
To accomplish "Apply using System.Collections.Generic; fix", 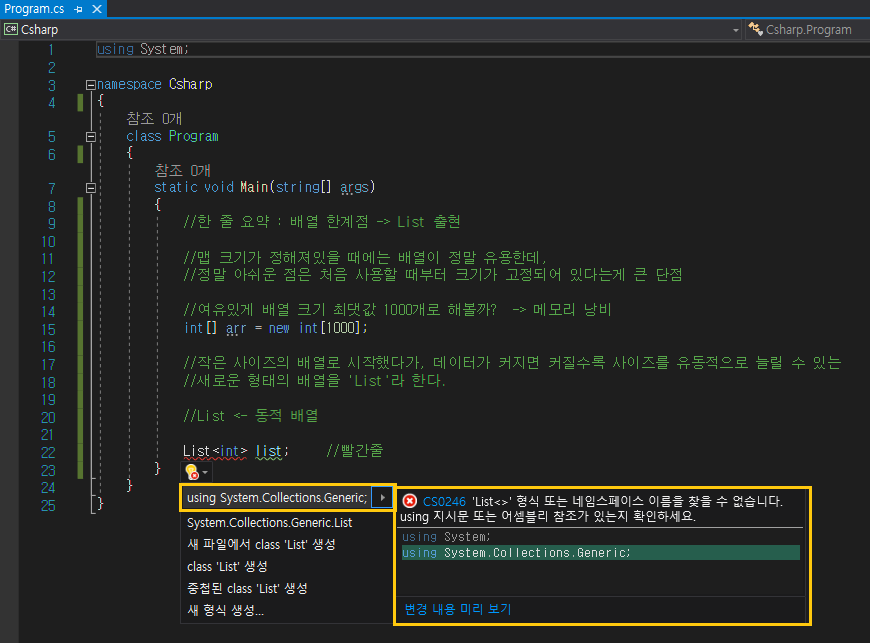I will [x=277, y=498].
